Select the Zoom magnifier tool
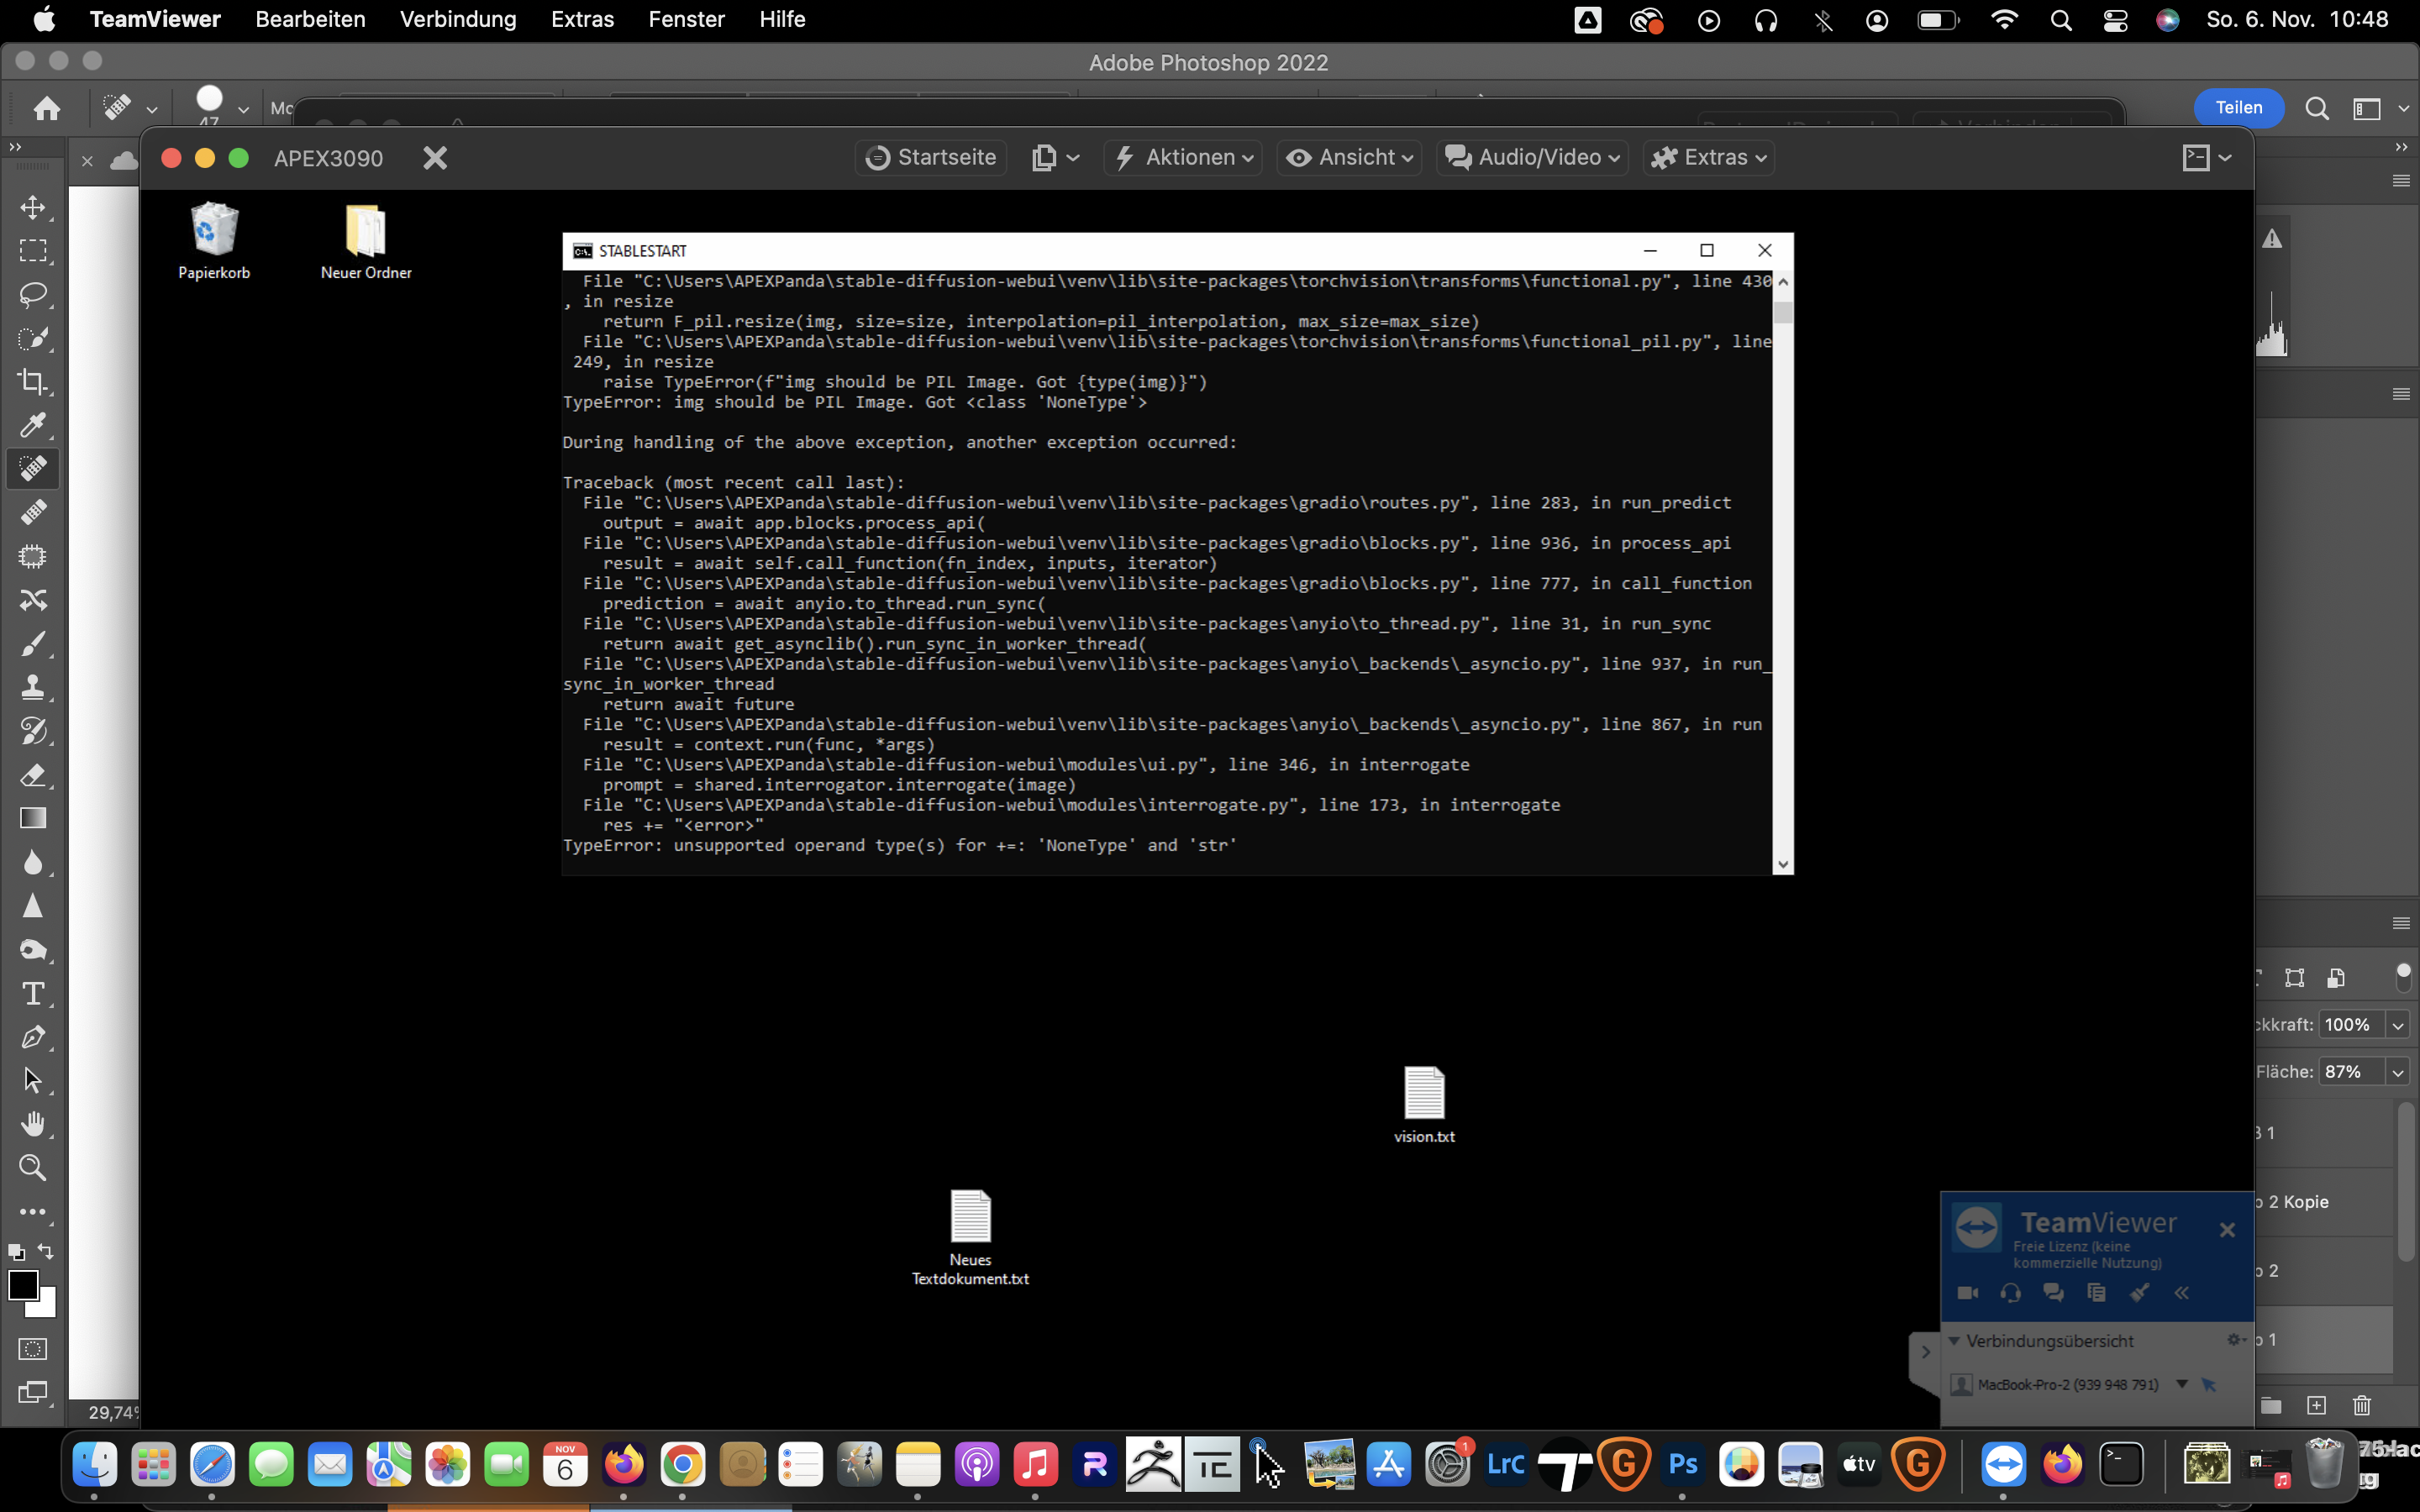This screenshot has width=2420, height=1512. 33,1167
